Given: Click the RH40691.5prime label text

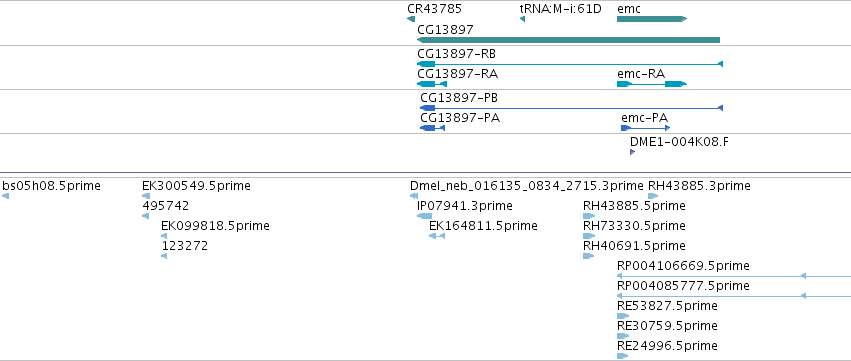Looking at the screenshot, I should click(x=634, y=246).
